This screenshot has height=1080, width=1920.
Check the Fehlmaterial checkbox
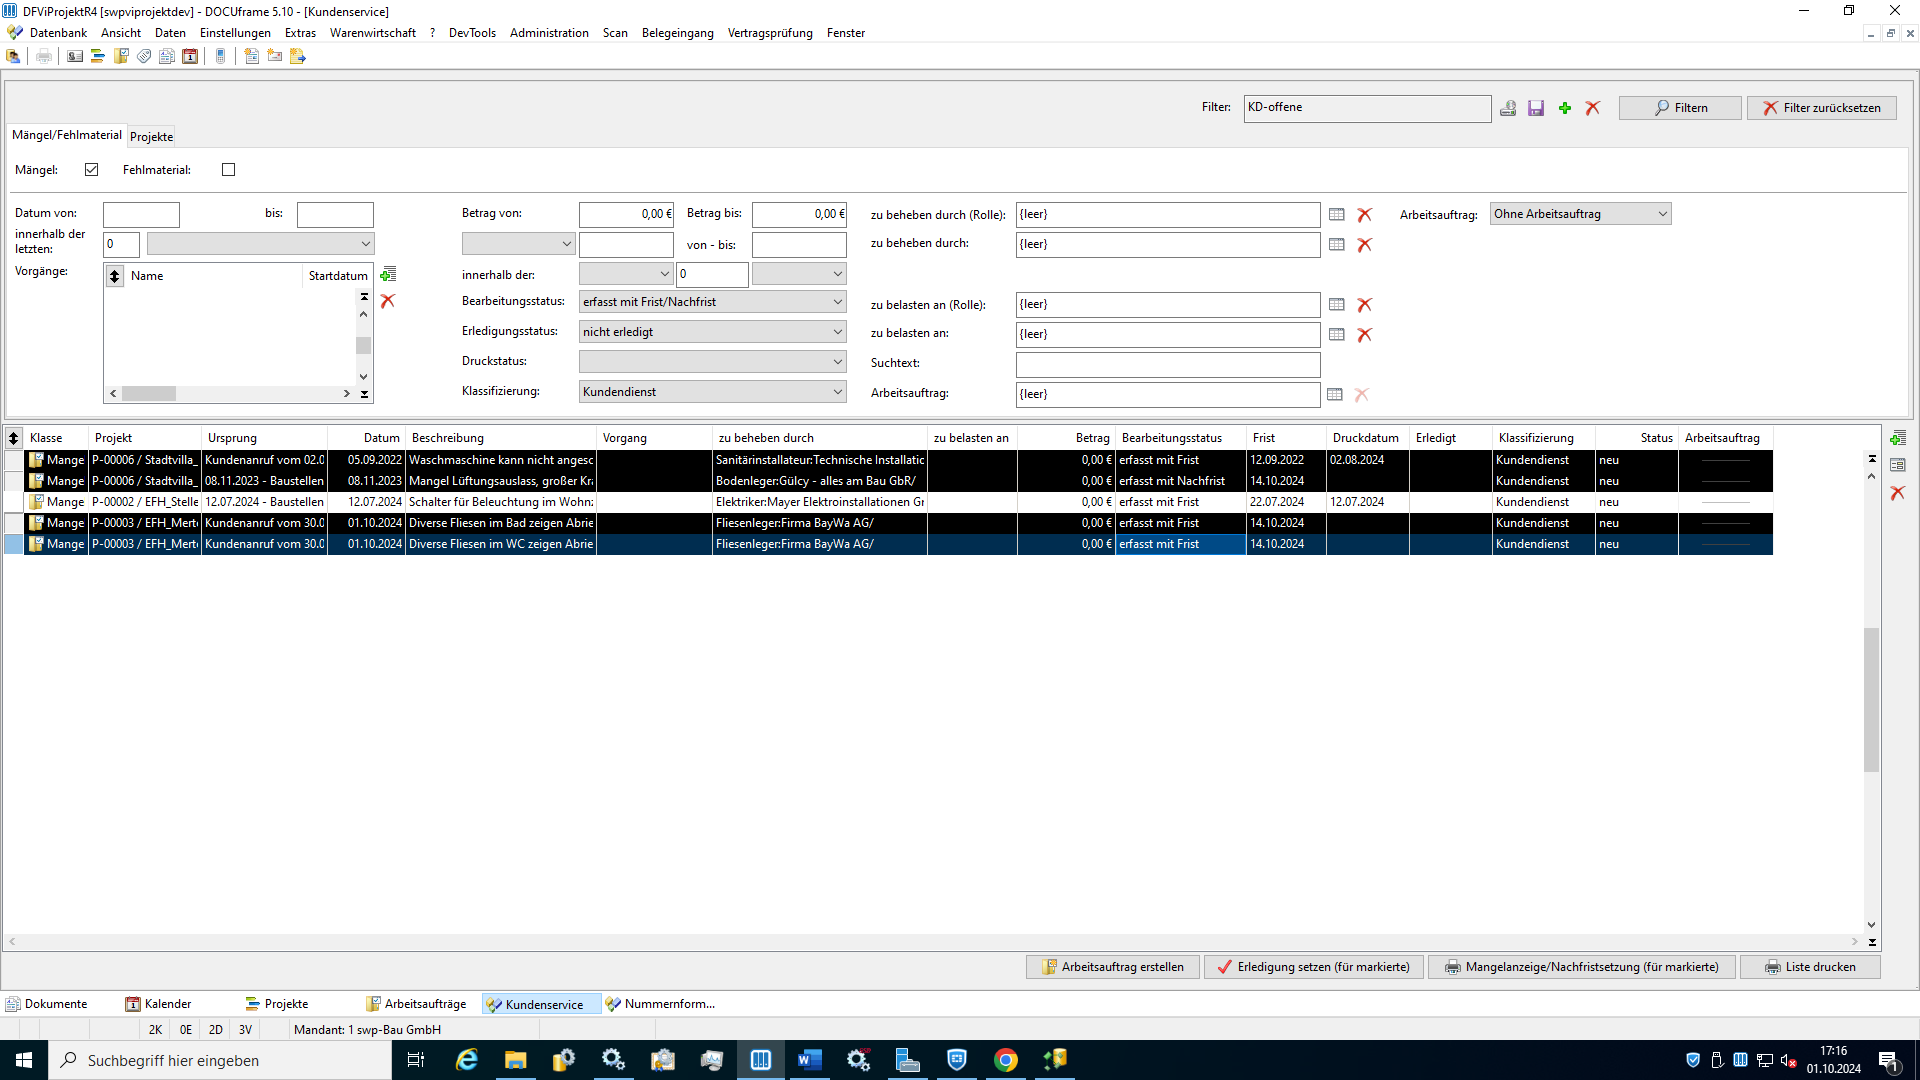click(228, 170)
